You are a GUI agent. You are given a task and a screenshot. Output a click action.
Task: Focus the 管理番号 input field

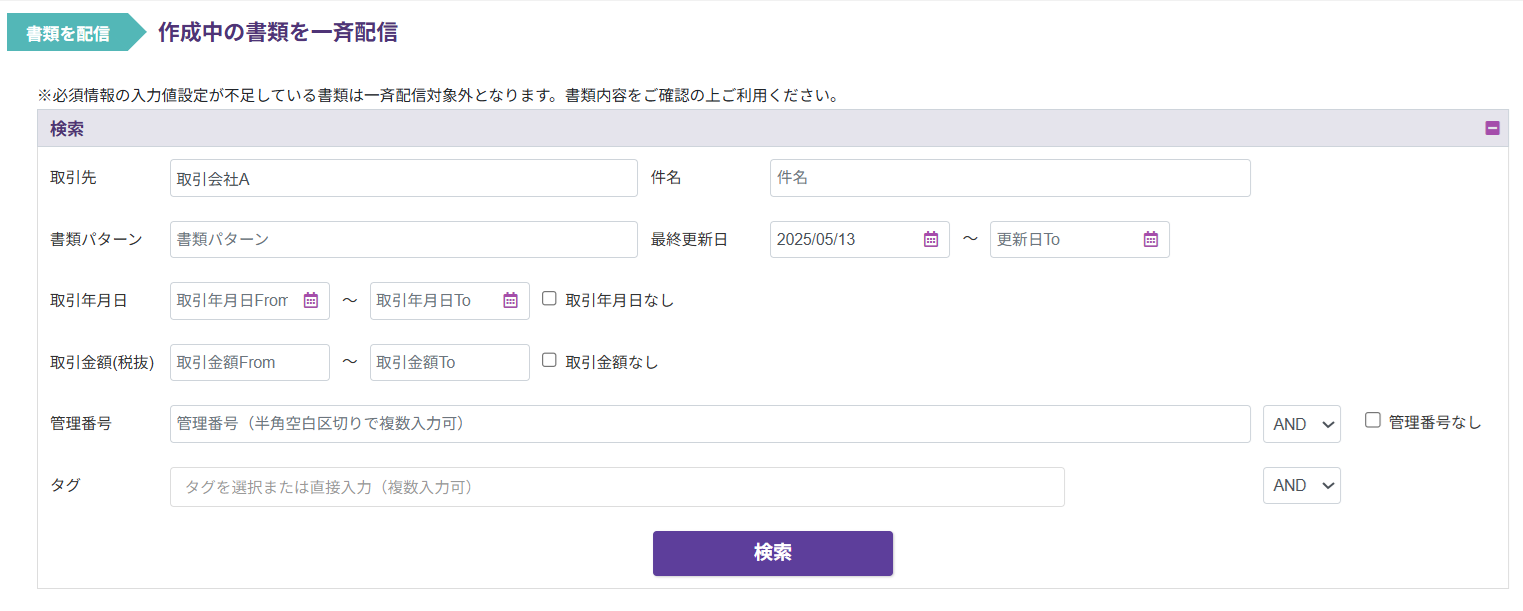[x=709, y=424]
